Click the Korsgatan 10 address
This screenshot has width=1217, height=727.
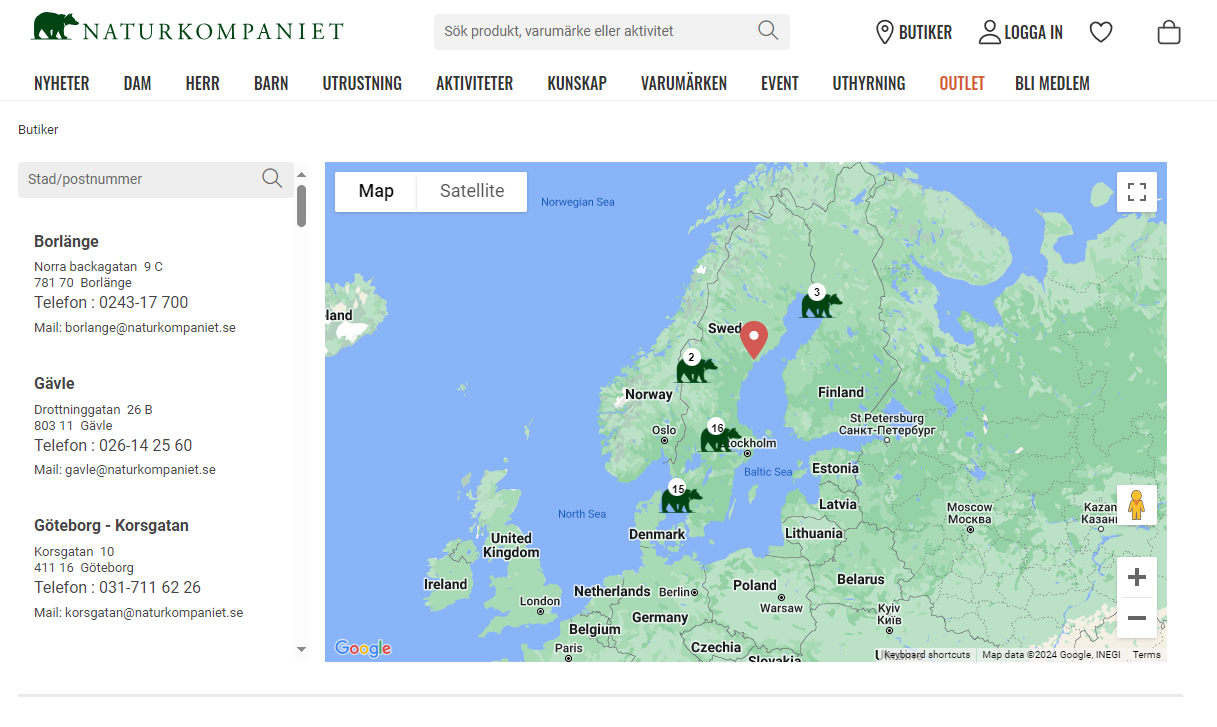74,552
